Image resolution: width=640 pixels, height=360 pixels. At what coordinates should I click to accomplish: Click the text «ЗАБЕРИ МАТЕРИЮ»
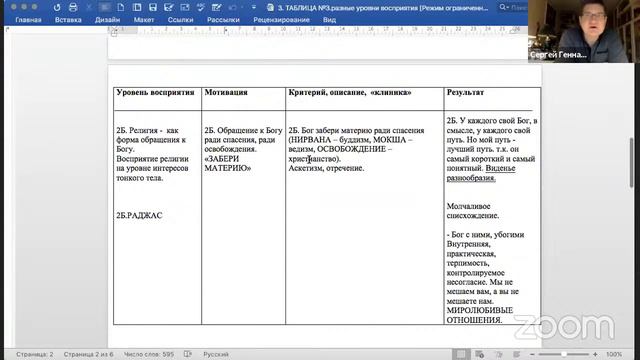click(228, 163)
